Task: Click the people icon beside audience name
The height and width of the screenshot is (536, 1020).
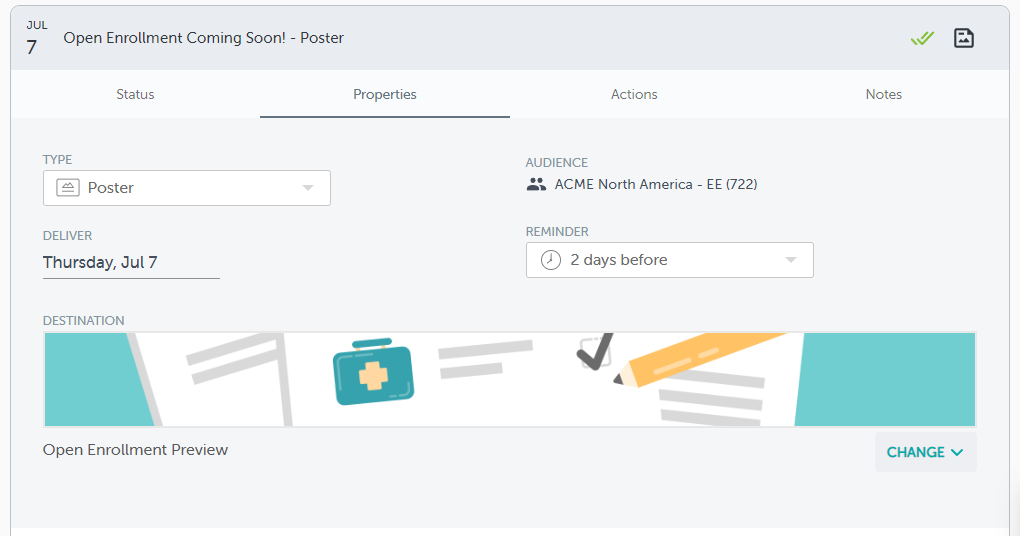Action: pyautogui.click(x=537, y=184)
